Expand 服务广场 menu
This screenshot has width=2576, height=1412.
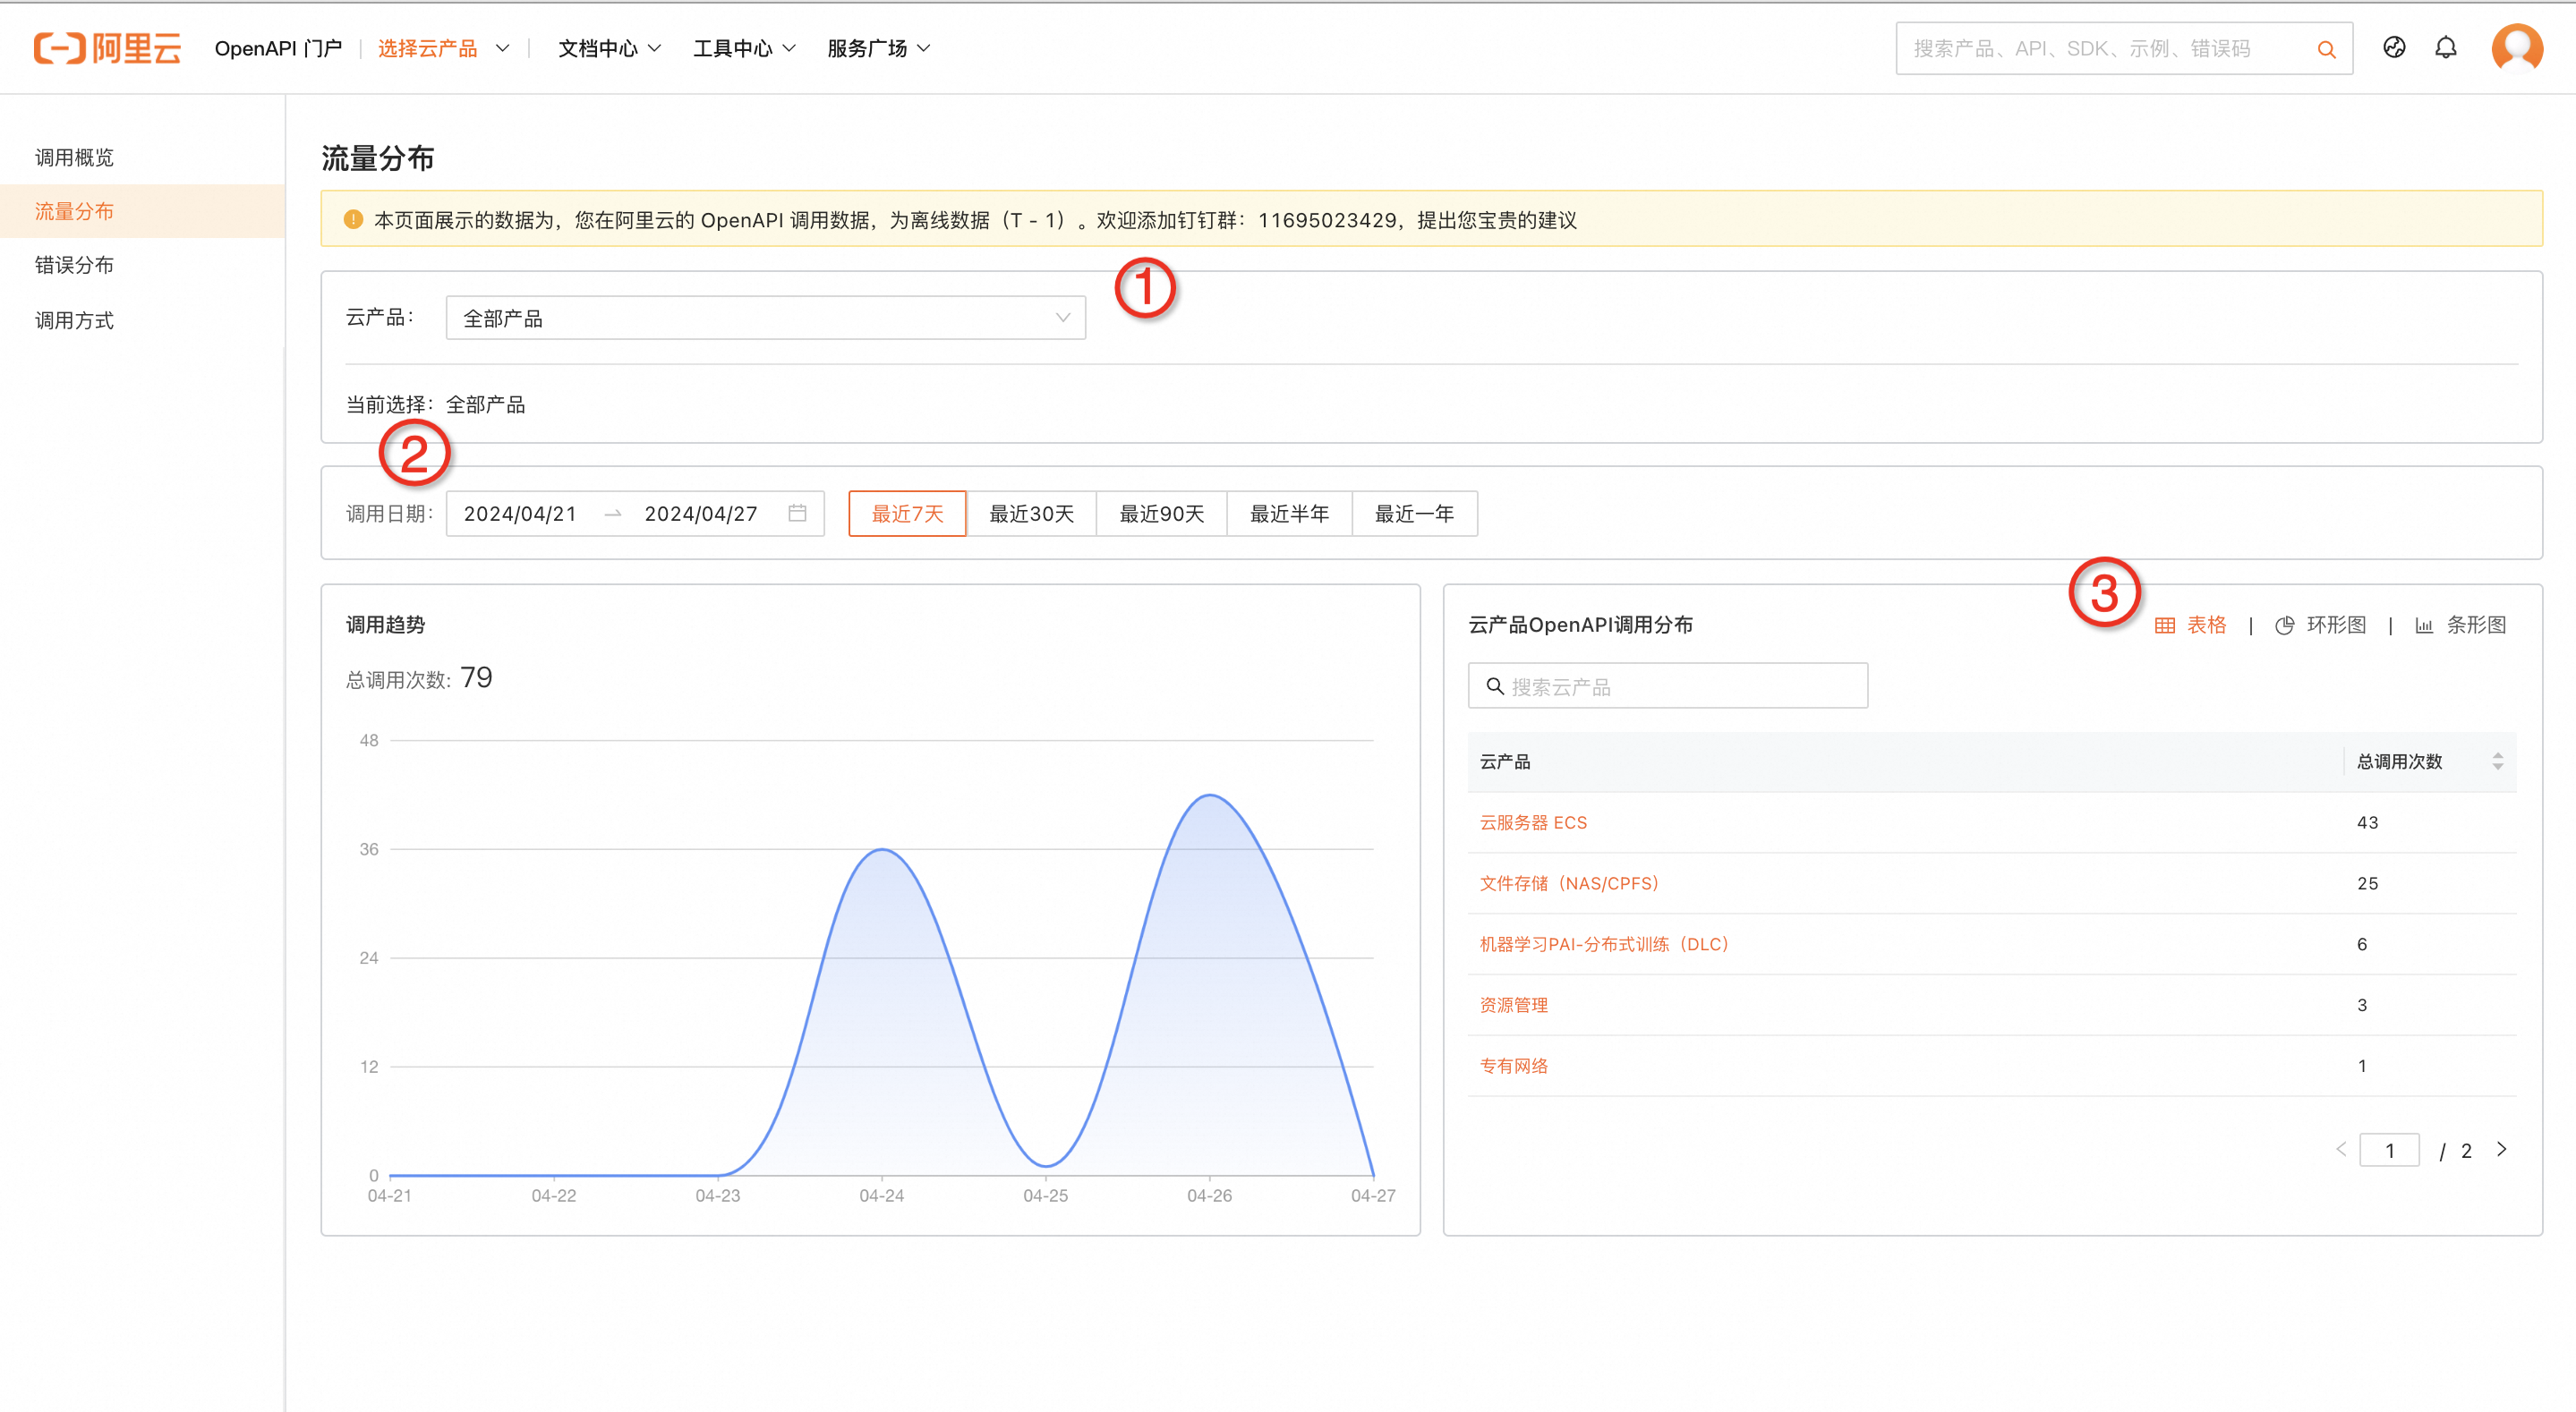878,48
